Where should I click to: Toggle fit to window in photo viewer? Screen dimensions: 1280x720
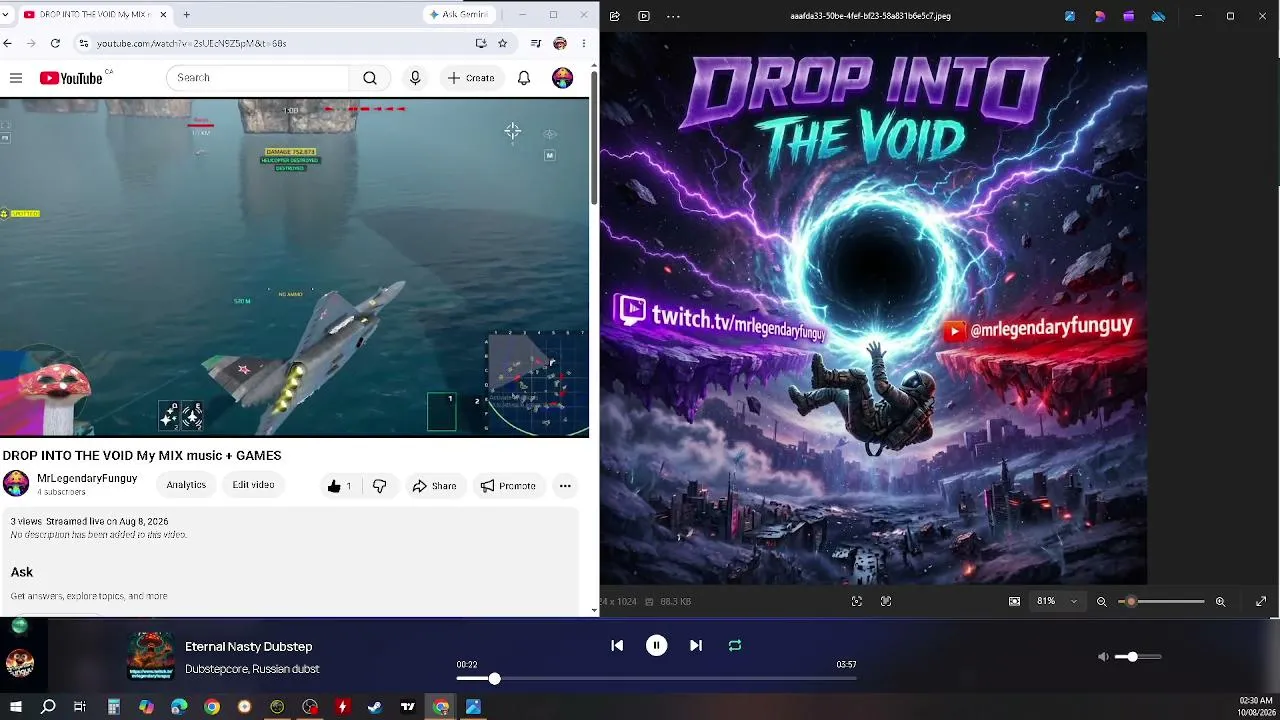[x=857, y=601]
